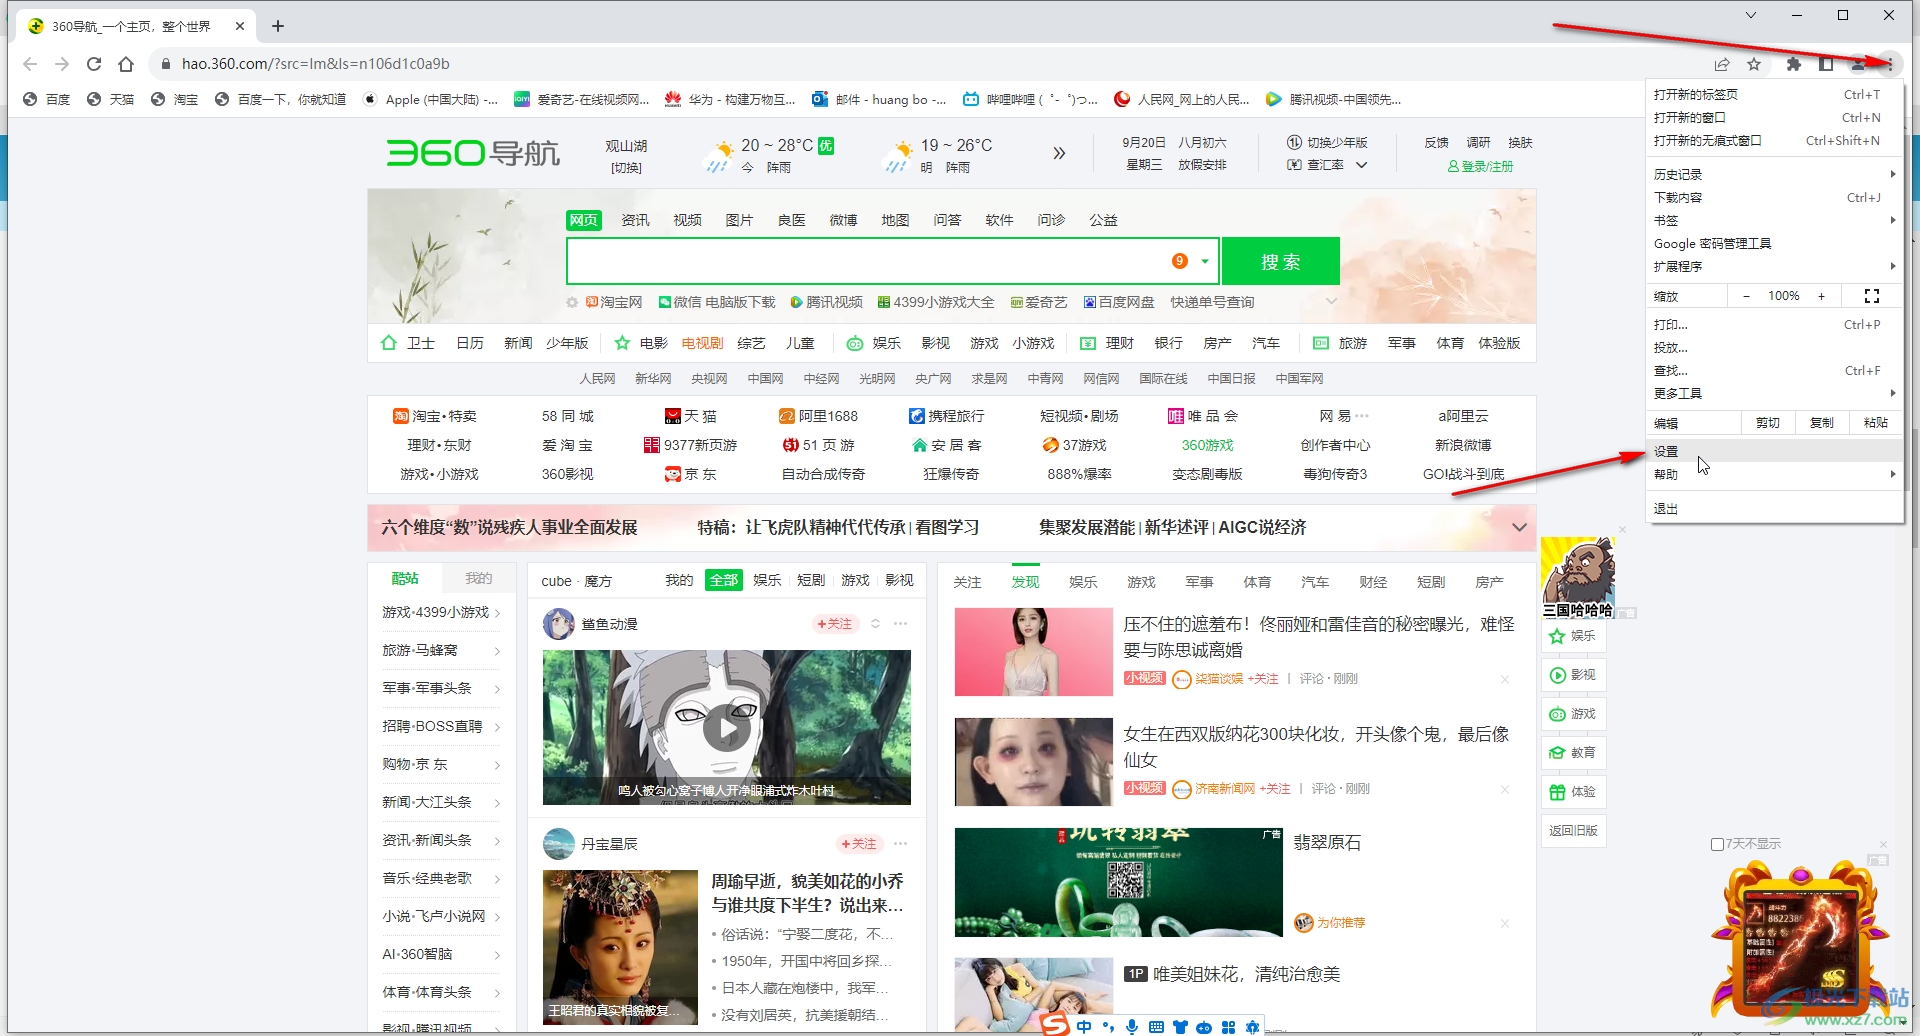Click the three-dot Chrome menu button
1920x1036 pixels.
tap(1890, 64)
